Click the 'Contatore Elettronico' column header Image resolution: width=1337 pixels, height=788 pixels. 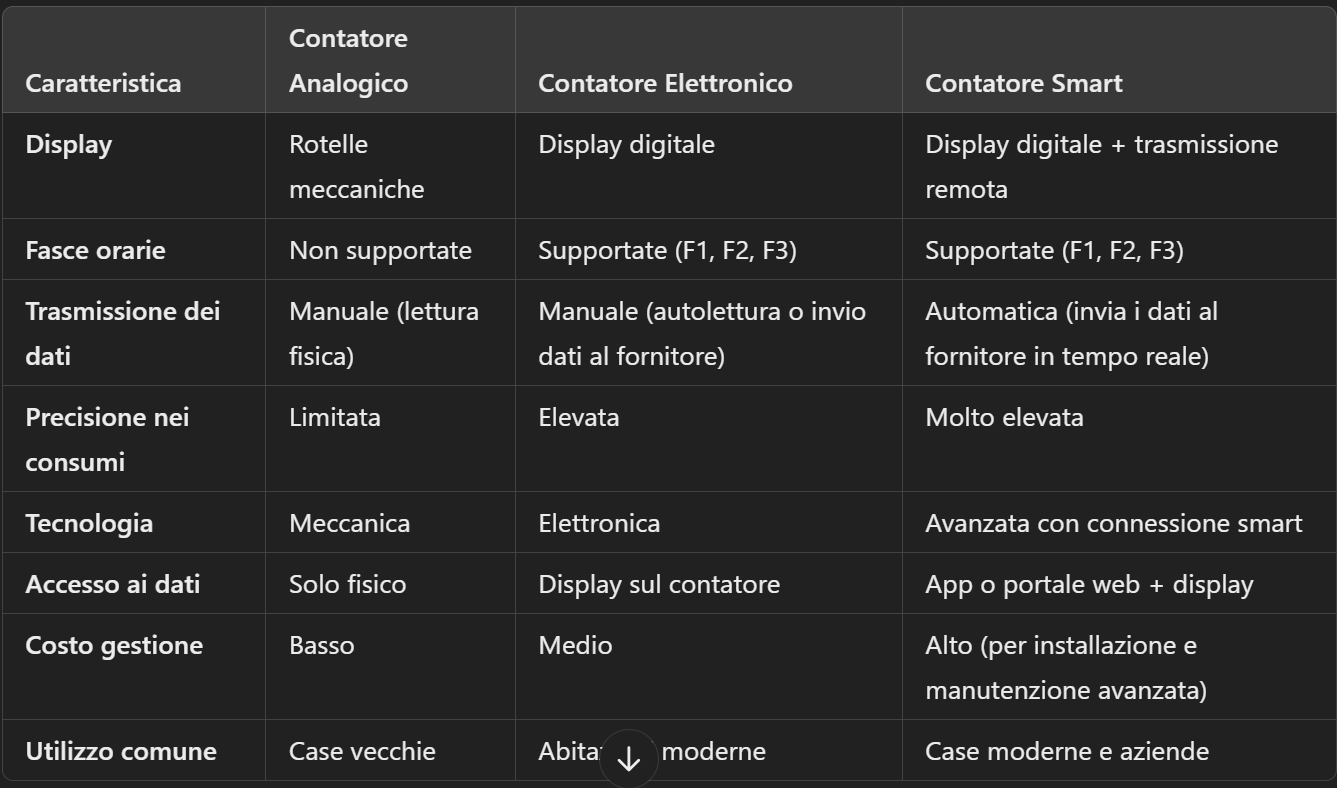pos(665,83)
